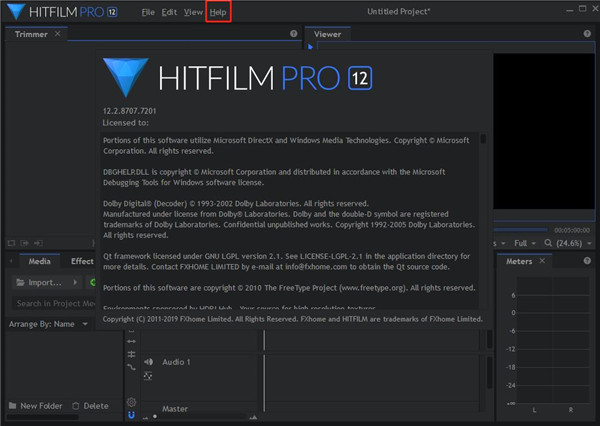Click the Audio 1 track waveform icon

(x=147, y=376)
